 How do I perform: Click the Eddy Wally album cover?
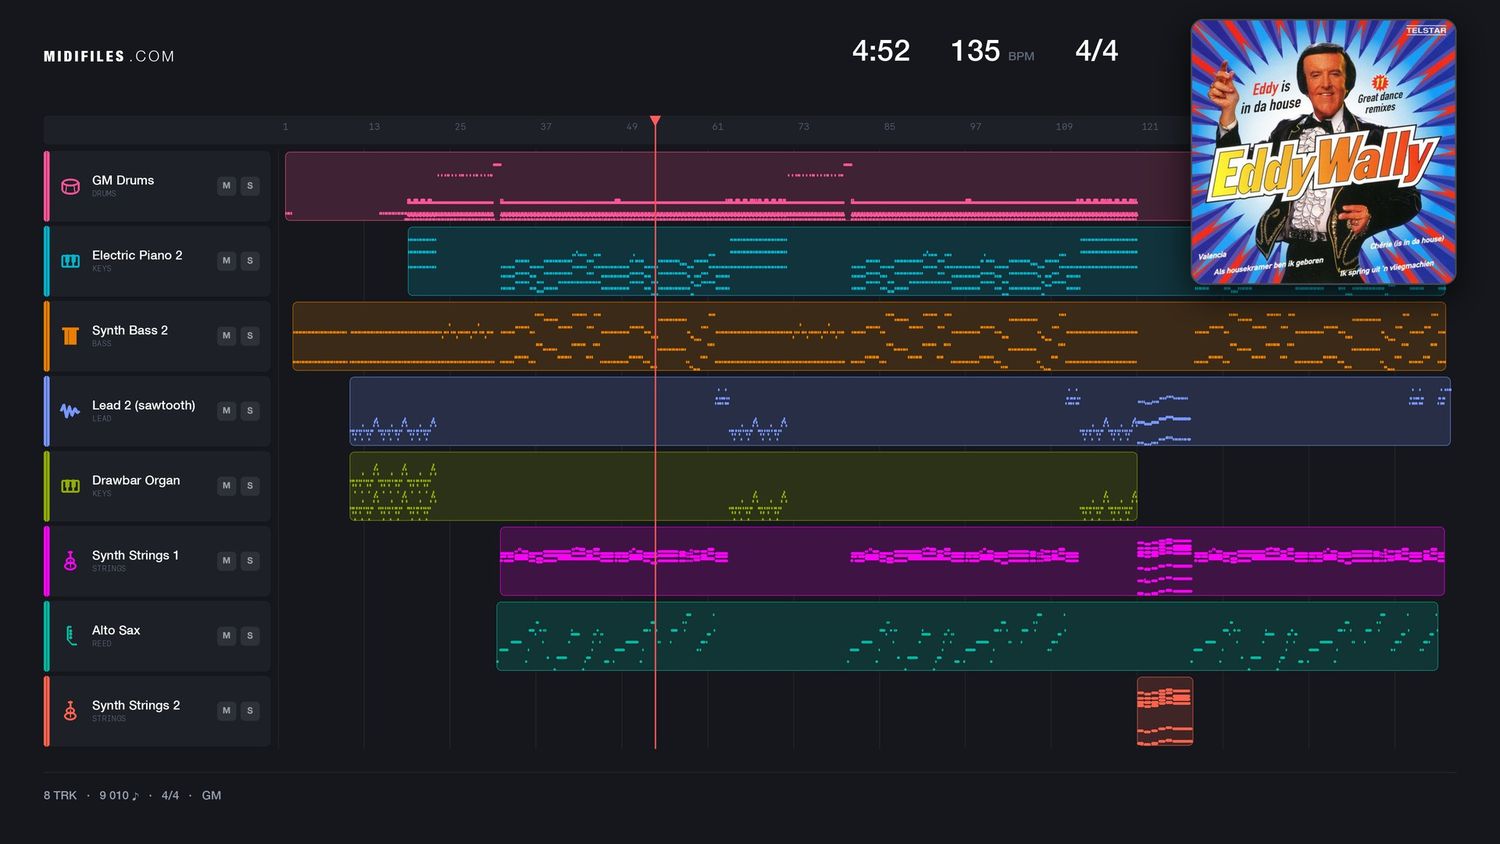[1323, 152]
